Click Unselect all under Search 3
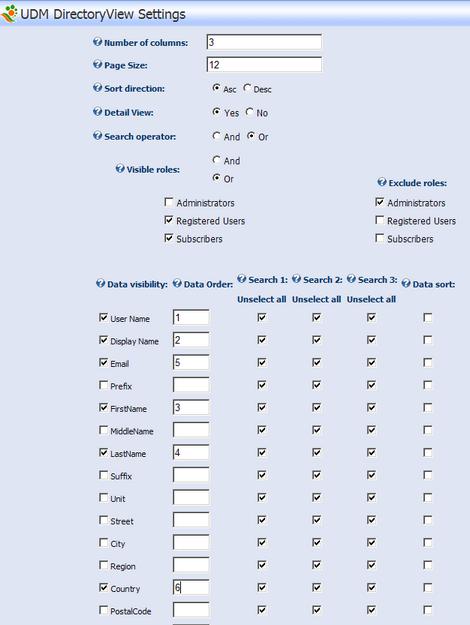 (x=371, y=299)
